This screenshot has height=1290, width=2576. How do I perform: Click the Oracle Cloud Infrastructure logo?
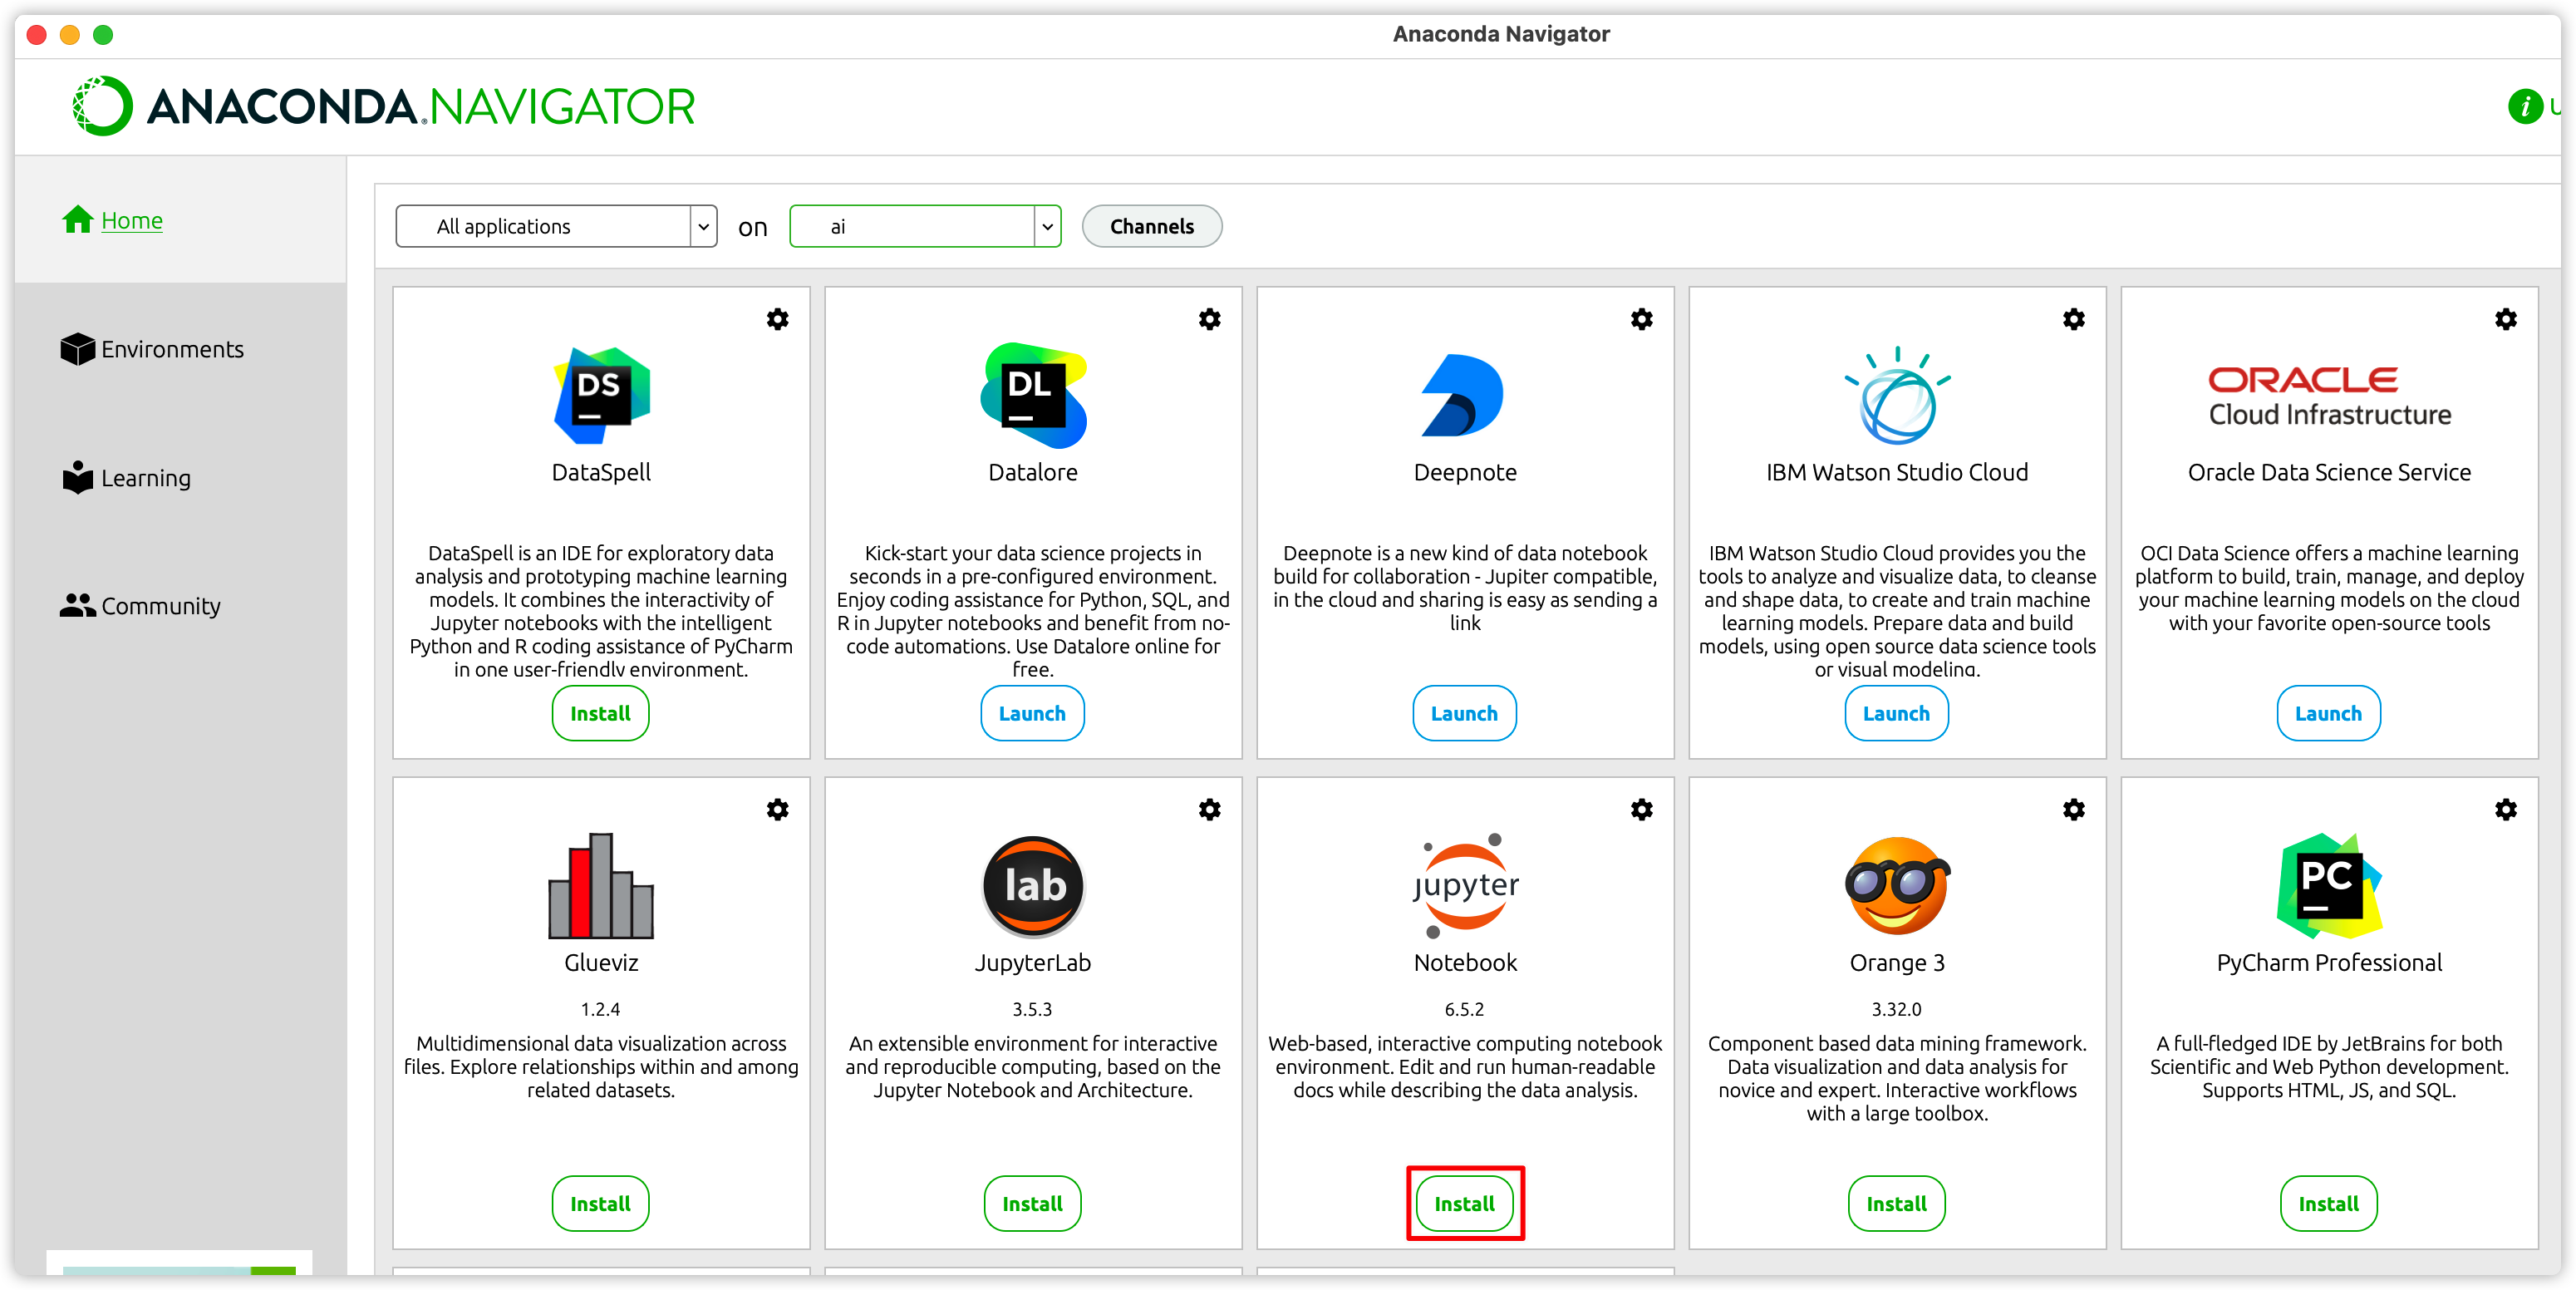2329,396
